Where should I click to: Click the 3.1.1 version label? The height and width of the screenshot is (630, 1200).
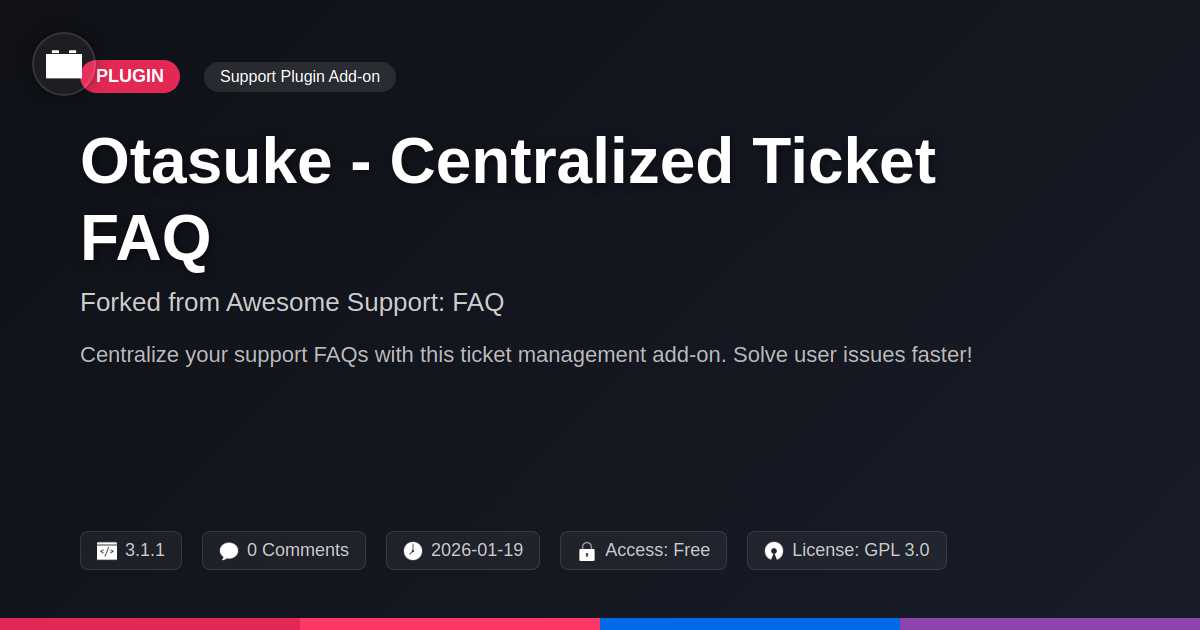tap(145, 550)
